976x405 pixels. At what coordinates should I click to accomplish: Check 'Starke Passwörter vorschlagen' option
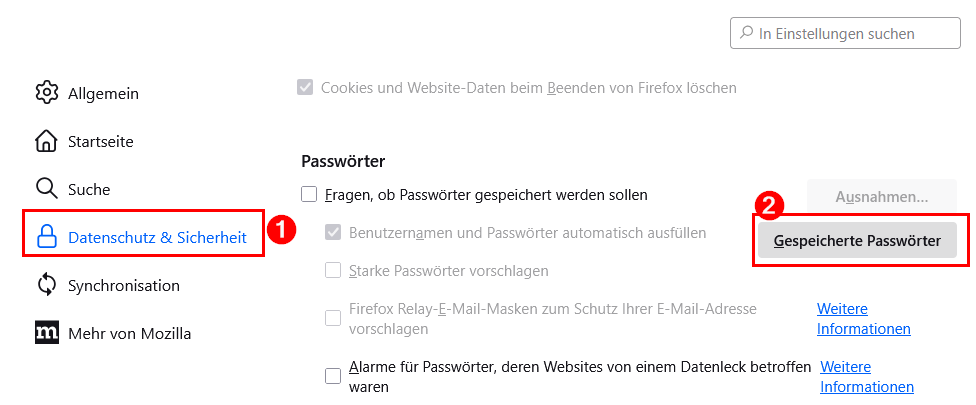pos(333,271)
